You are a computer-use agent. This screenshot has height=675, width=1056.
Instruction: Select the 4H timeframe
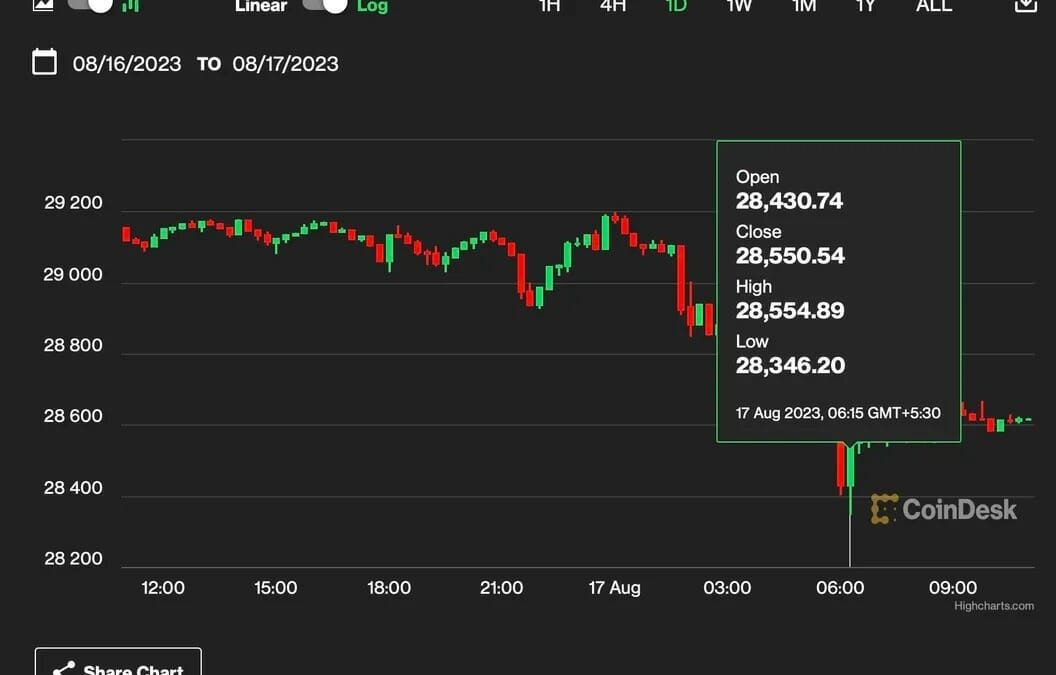[x=613, y=5]
